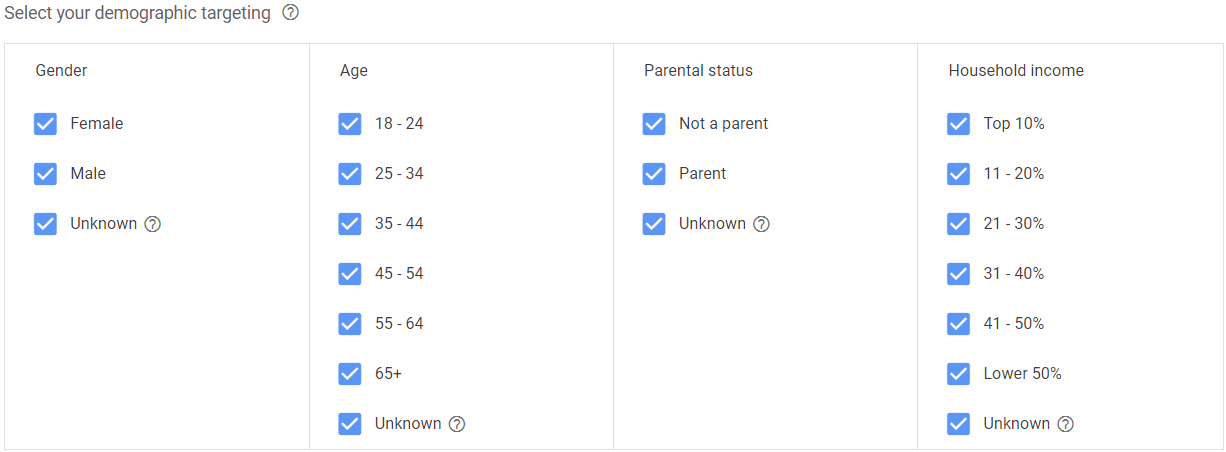Toggle the Parent status checkbox
The image size is (1226, 452).
point(654,174)
